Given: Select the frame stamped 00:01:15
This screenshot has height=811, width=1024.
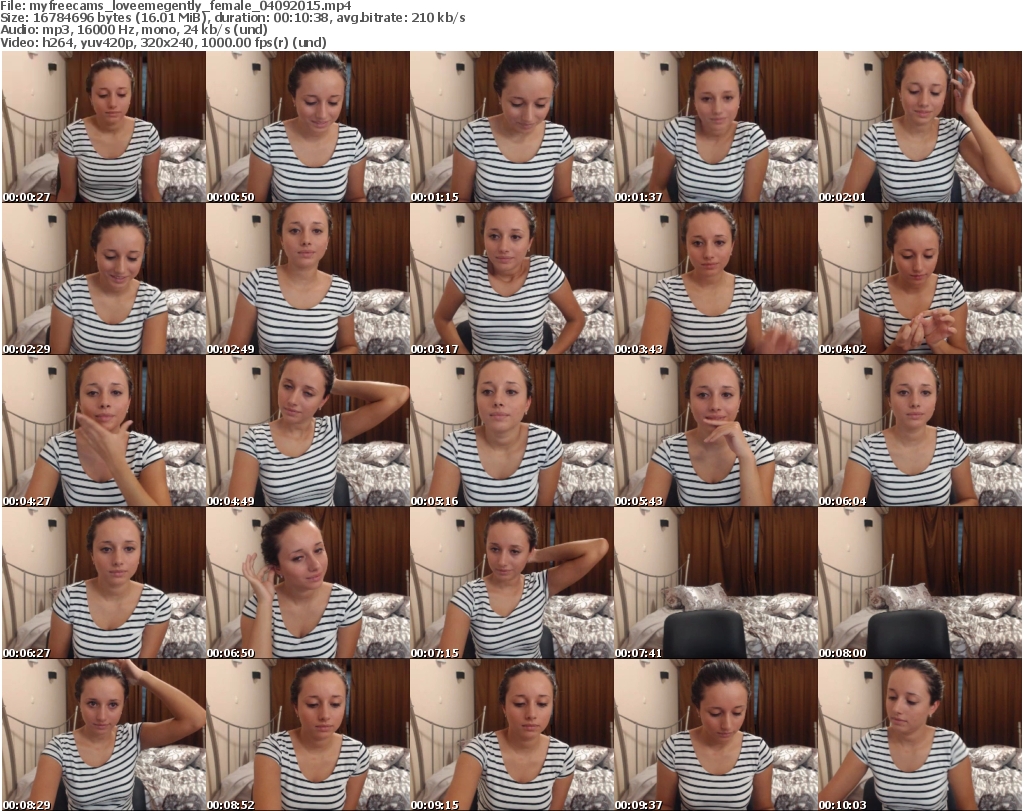Looking at the screenshot, I should 512,127.
